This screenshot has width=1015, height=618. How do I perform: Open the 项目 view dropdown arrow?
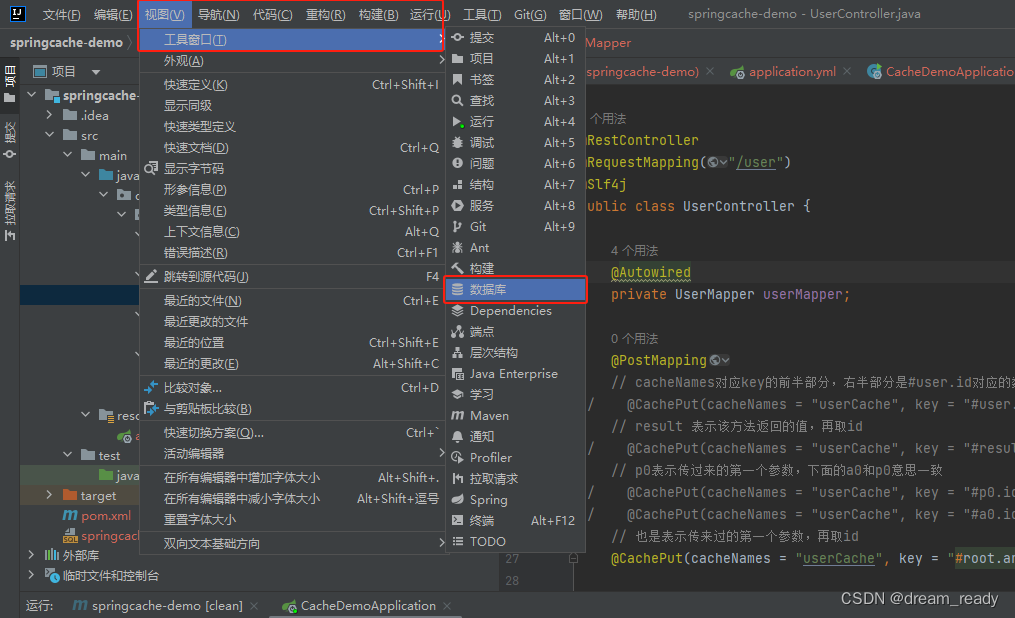pos(96,72)
